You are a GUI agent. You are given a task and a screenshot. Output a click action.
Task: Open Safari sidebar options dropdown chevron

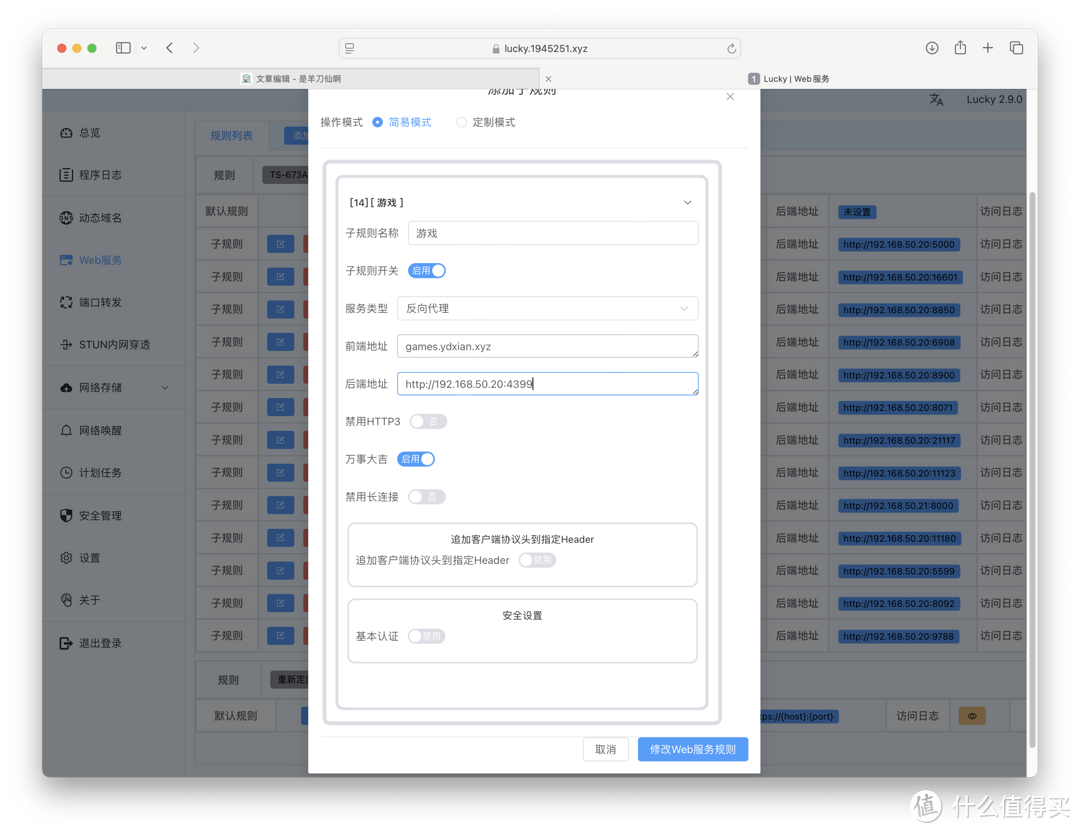[x=144, y=48]
